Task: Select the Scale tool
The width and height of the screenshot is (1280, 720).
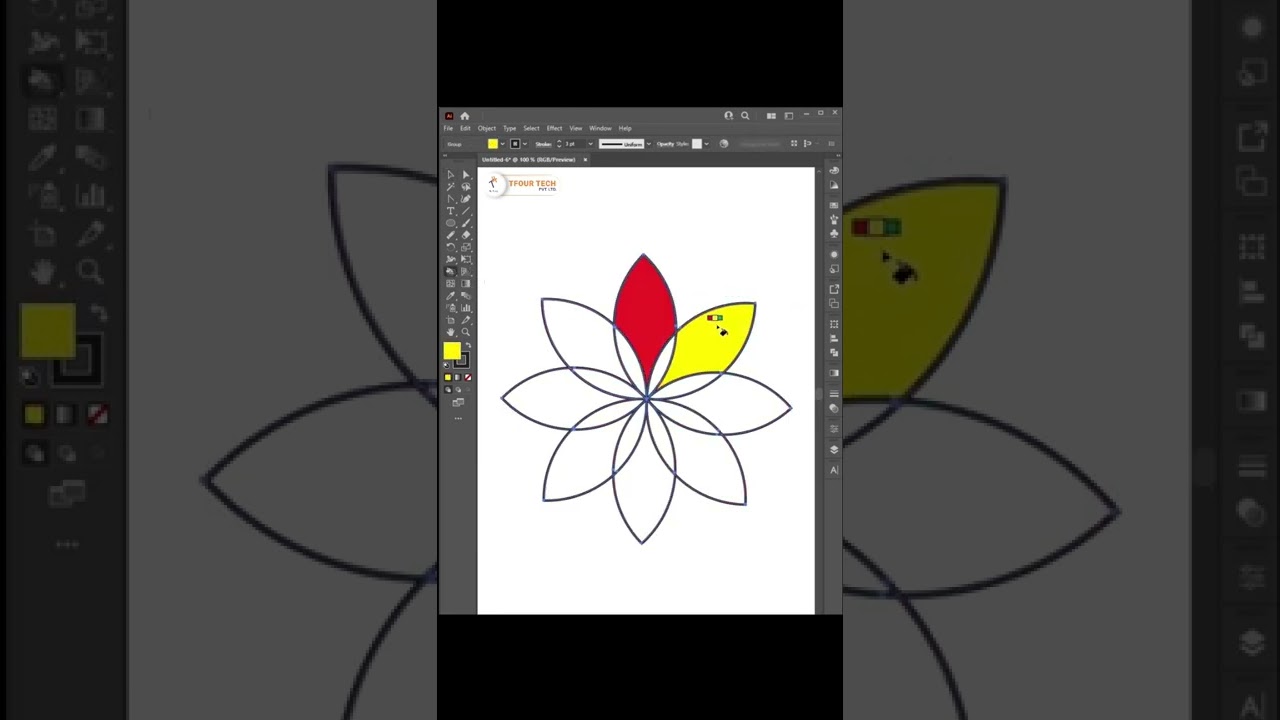Action: 466,247
